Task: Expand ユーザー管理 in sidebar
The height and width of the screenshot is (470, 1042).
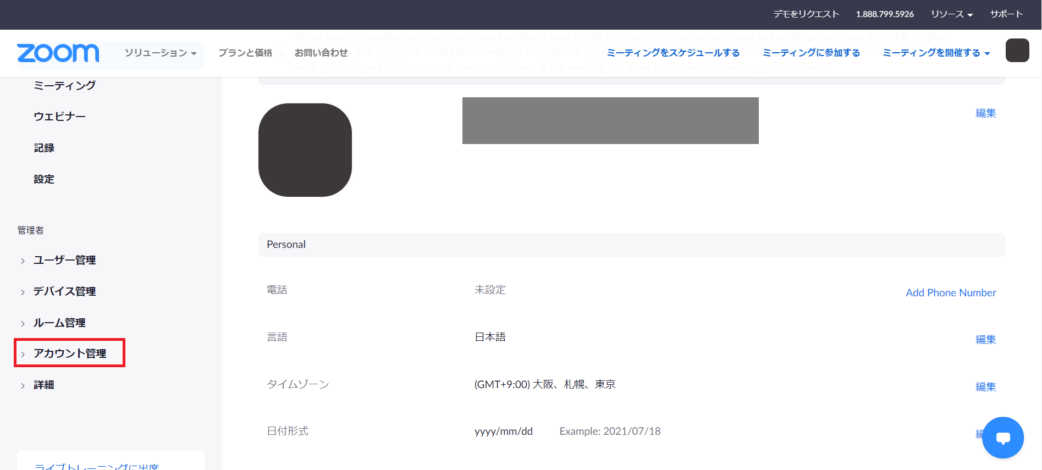Action: 64,260
